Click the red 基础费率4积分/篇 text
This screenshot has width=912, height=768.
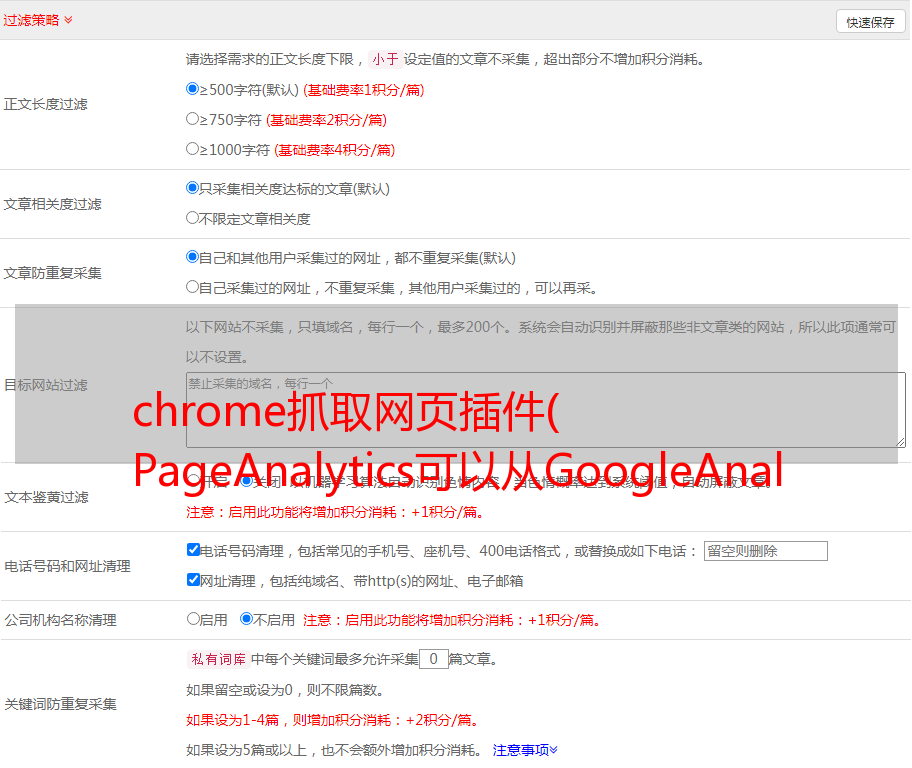(x=334, y=150)
